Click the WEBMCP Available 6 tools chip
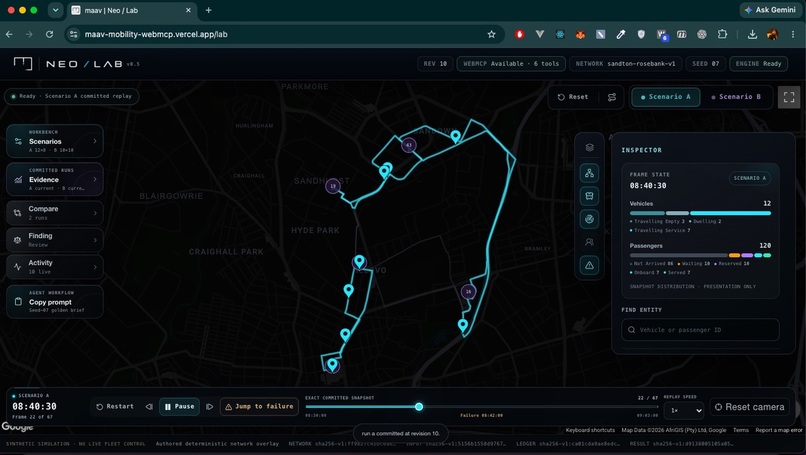806x455 pixels. pos(511,64)
